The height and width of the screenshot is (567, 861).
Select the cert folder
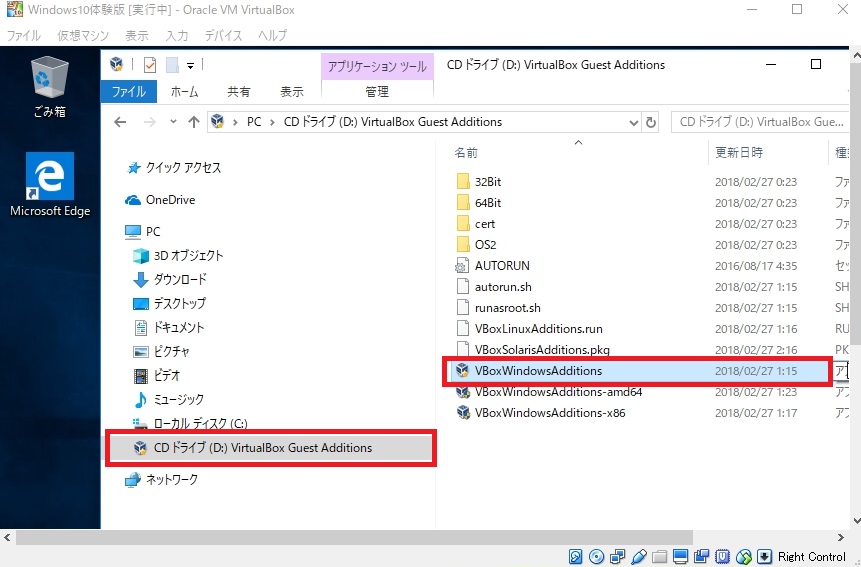click(476, 224)
